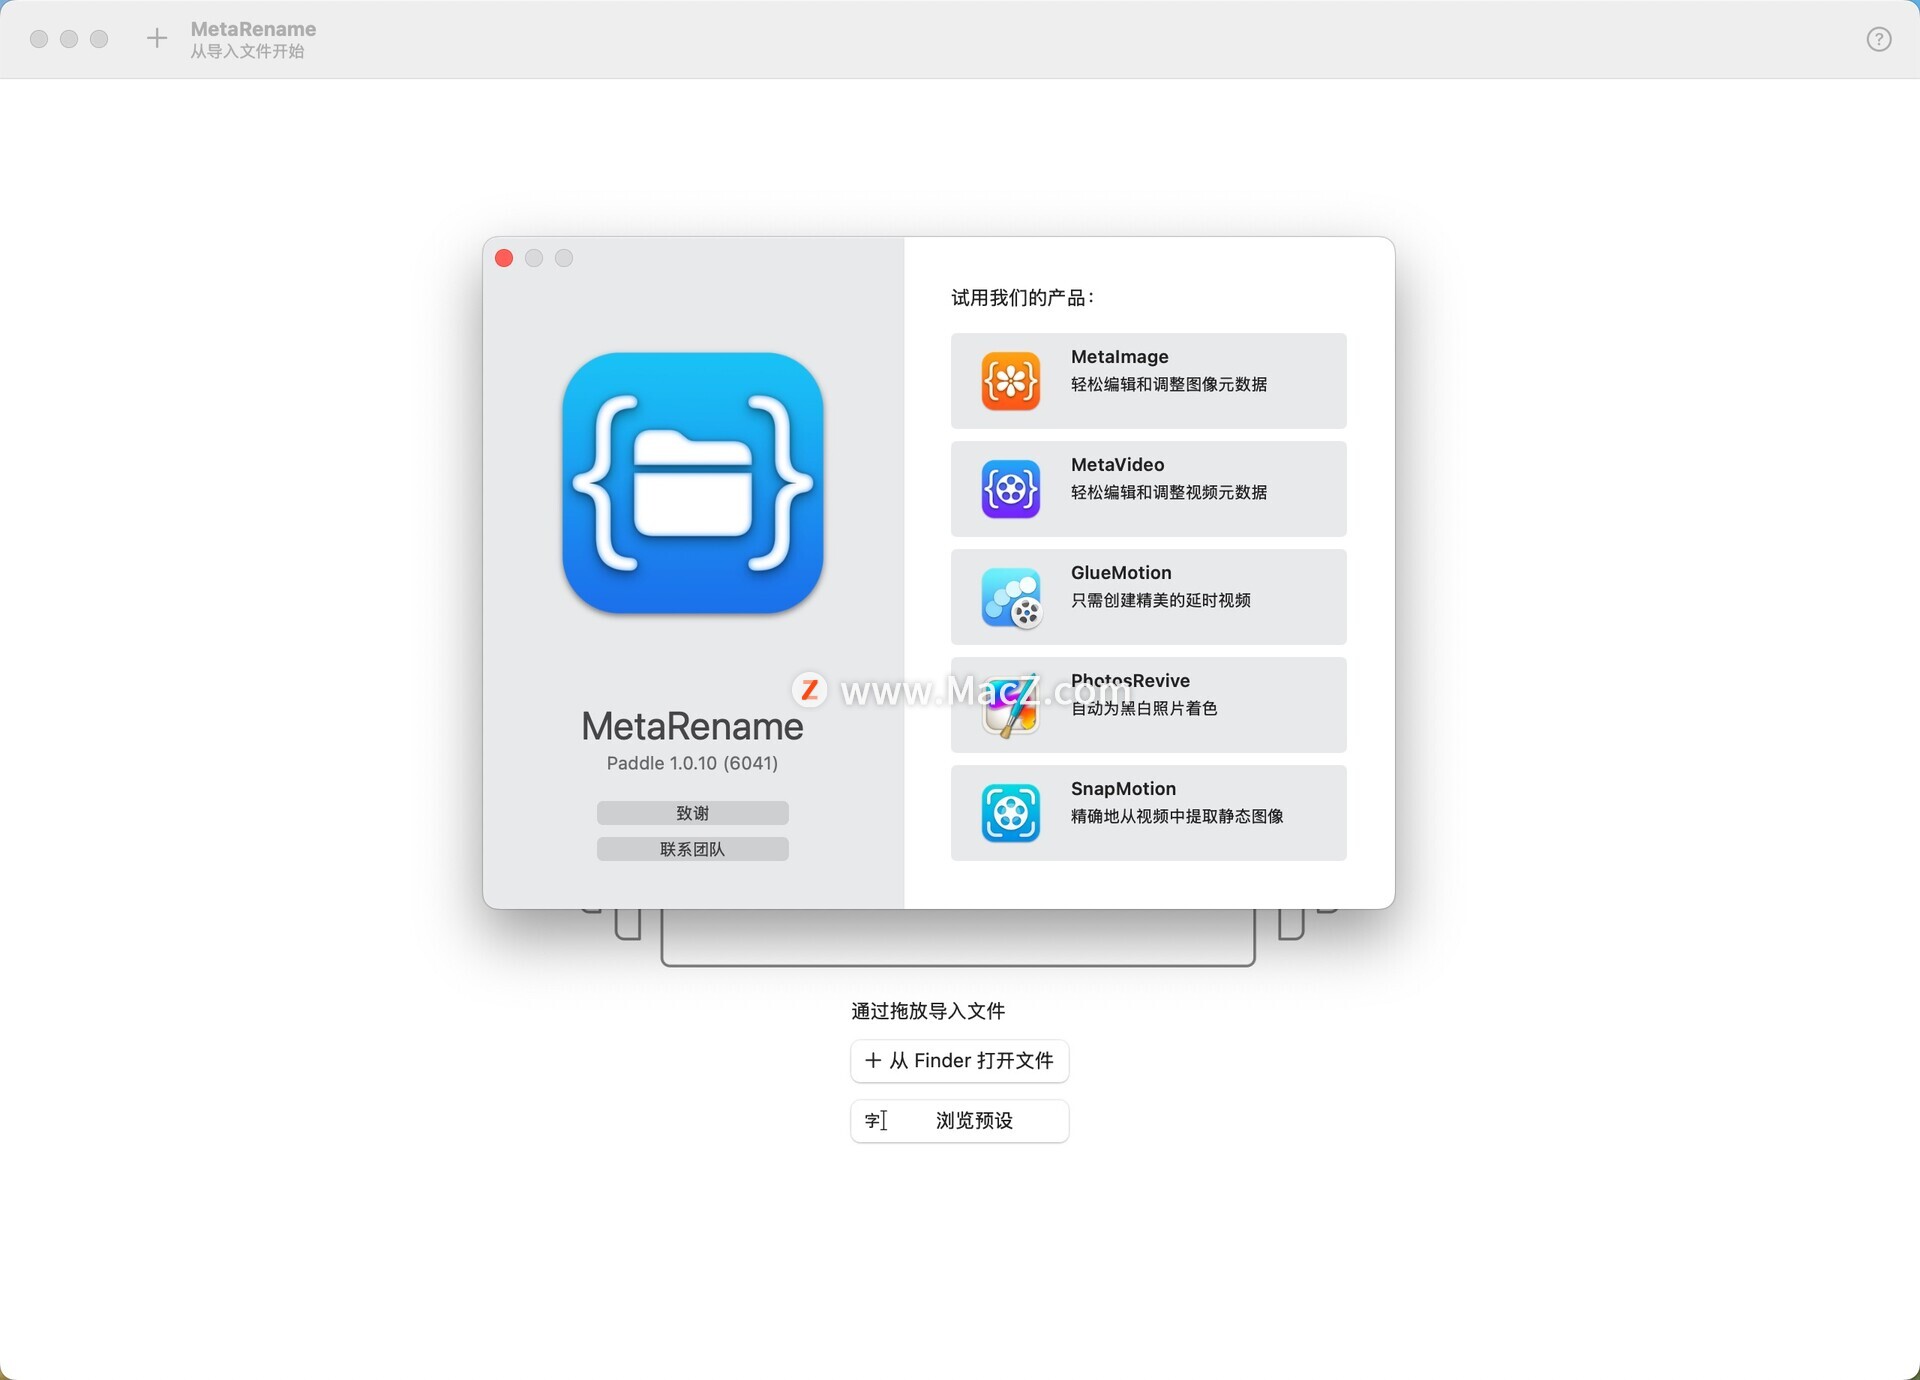1920x1380 pixels.
Task: Click the 从导入文件开始 subtitle in title bar
Action: 247,51
